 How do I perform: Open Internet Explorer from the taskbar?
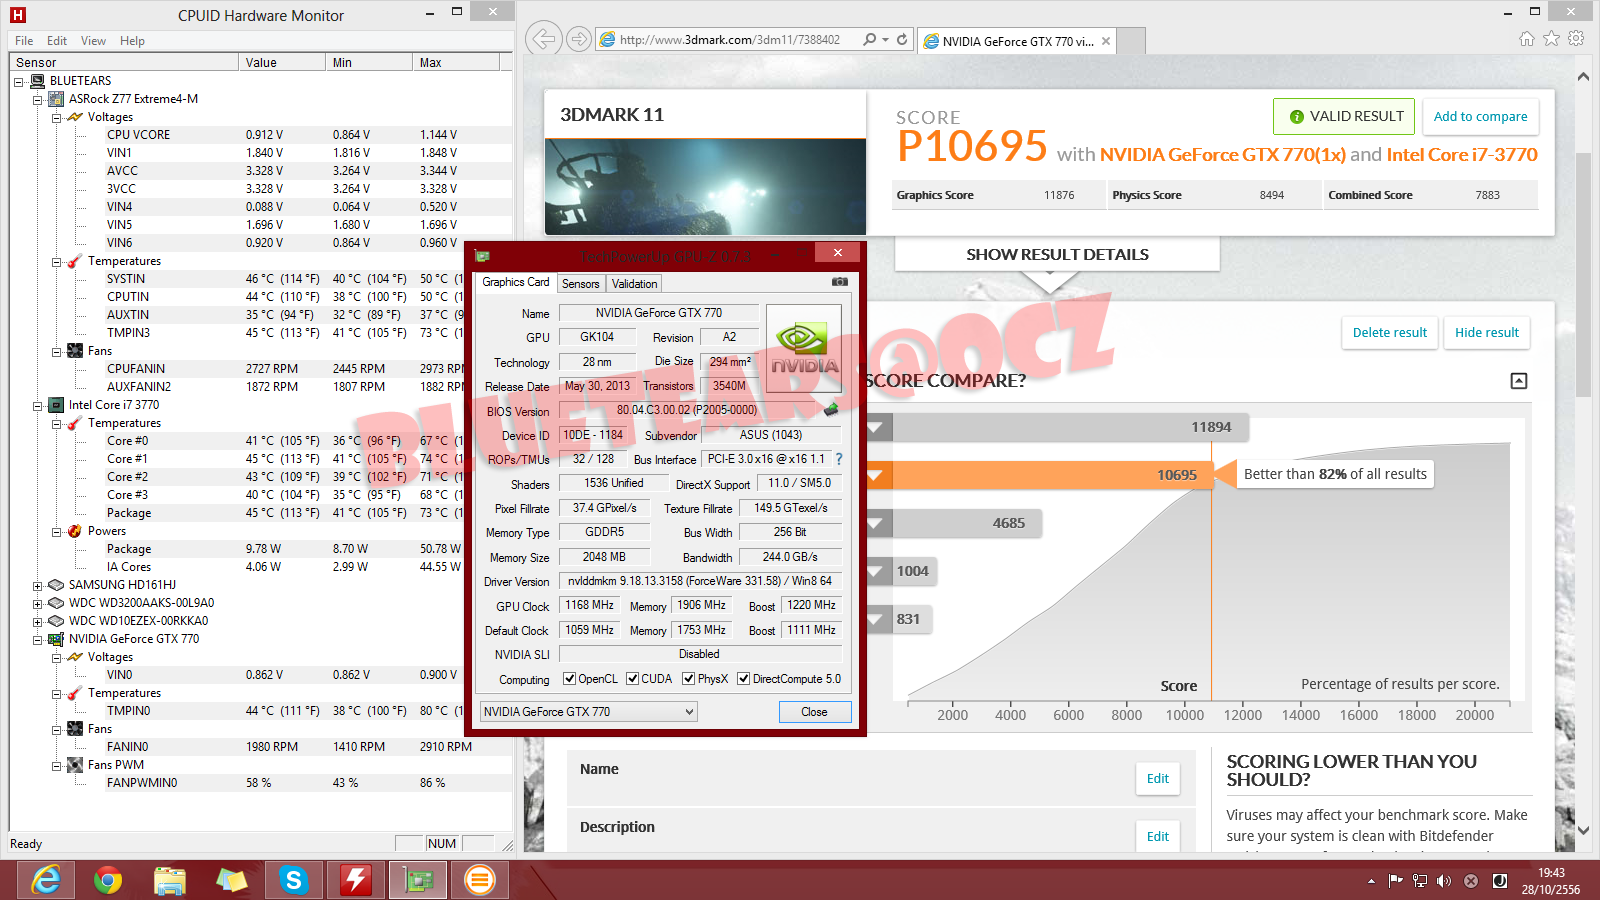point(46,880)
